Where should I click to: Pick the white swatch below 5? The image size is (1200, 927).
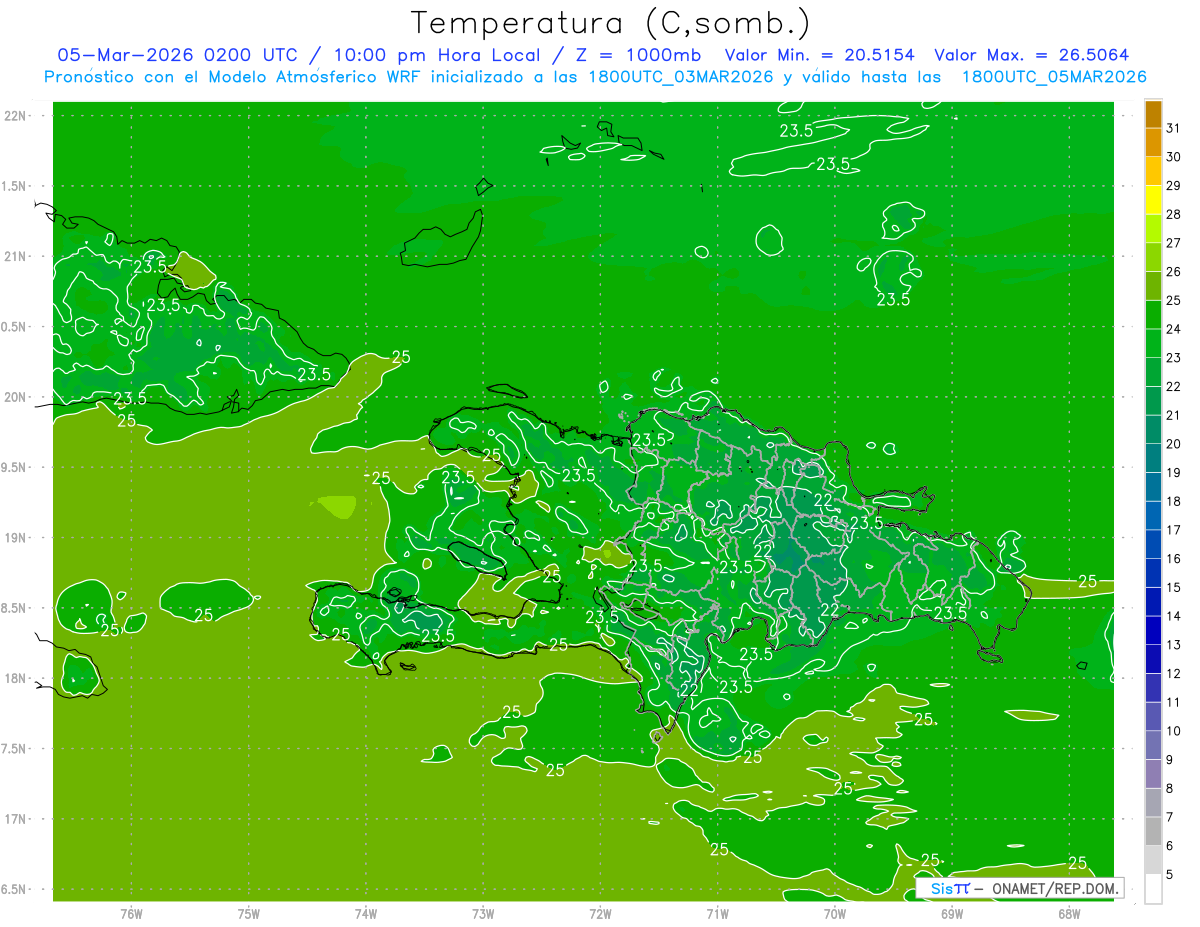tap(1153, 889)
